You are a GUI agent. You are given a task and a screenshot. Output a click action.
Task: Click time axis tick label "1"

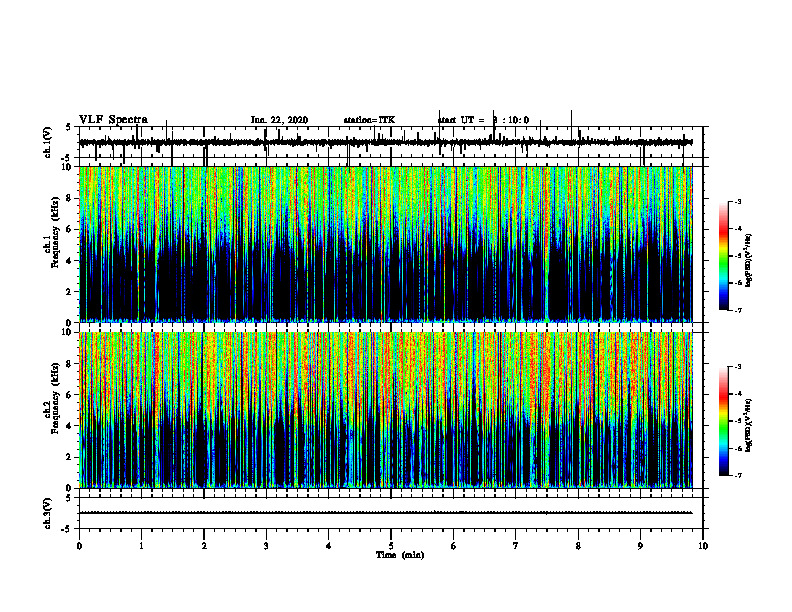(141, 546)
